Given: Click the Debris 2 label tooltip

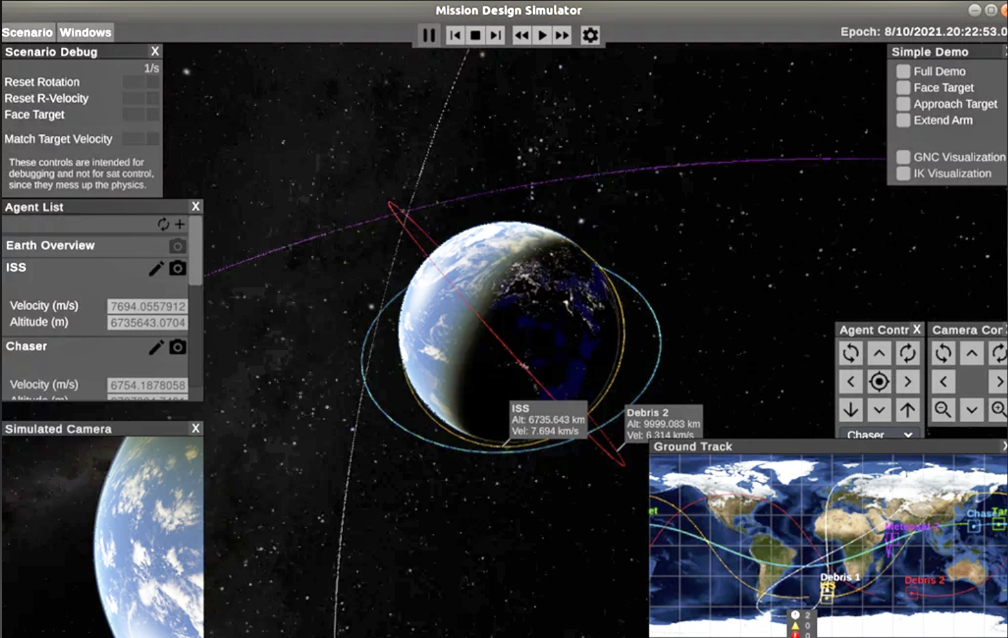Looking at the screenshot, I should point(663,423).
